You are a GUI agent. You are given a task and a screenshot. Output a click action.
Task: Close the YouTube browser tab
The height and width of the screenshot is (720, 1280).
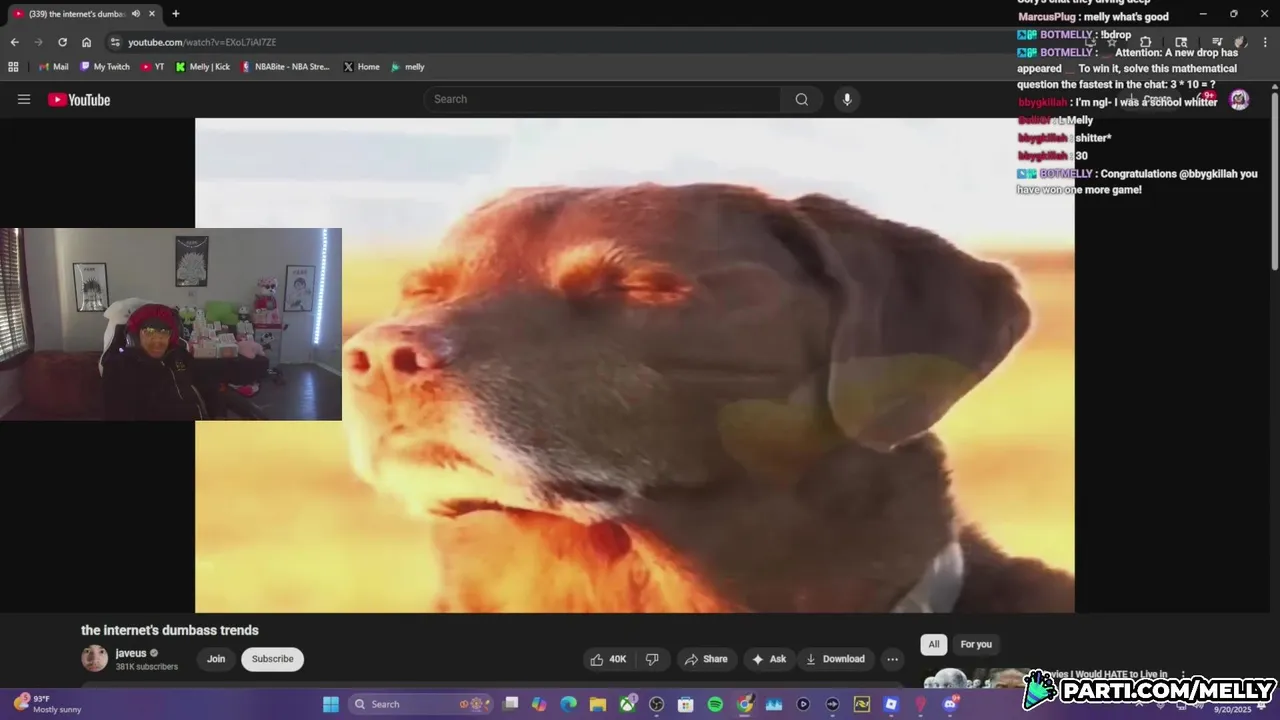pos(151,14)
